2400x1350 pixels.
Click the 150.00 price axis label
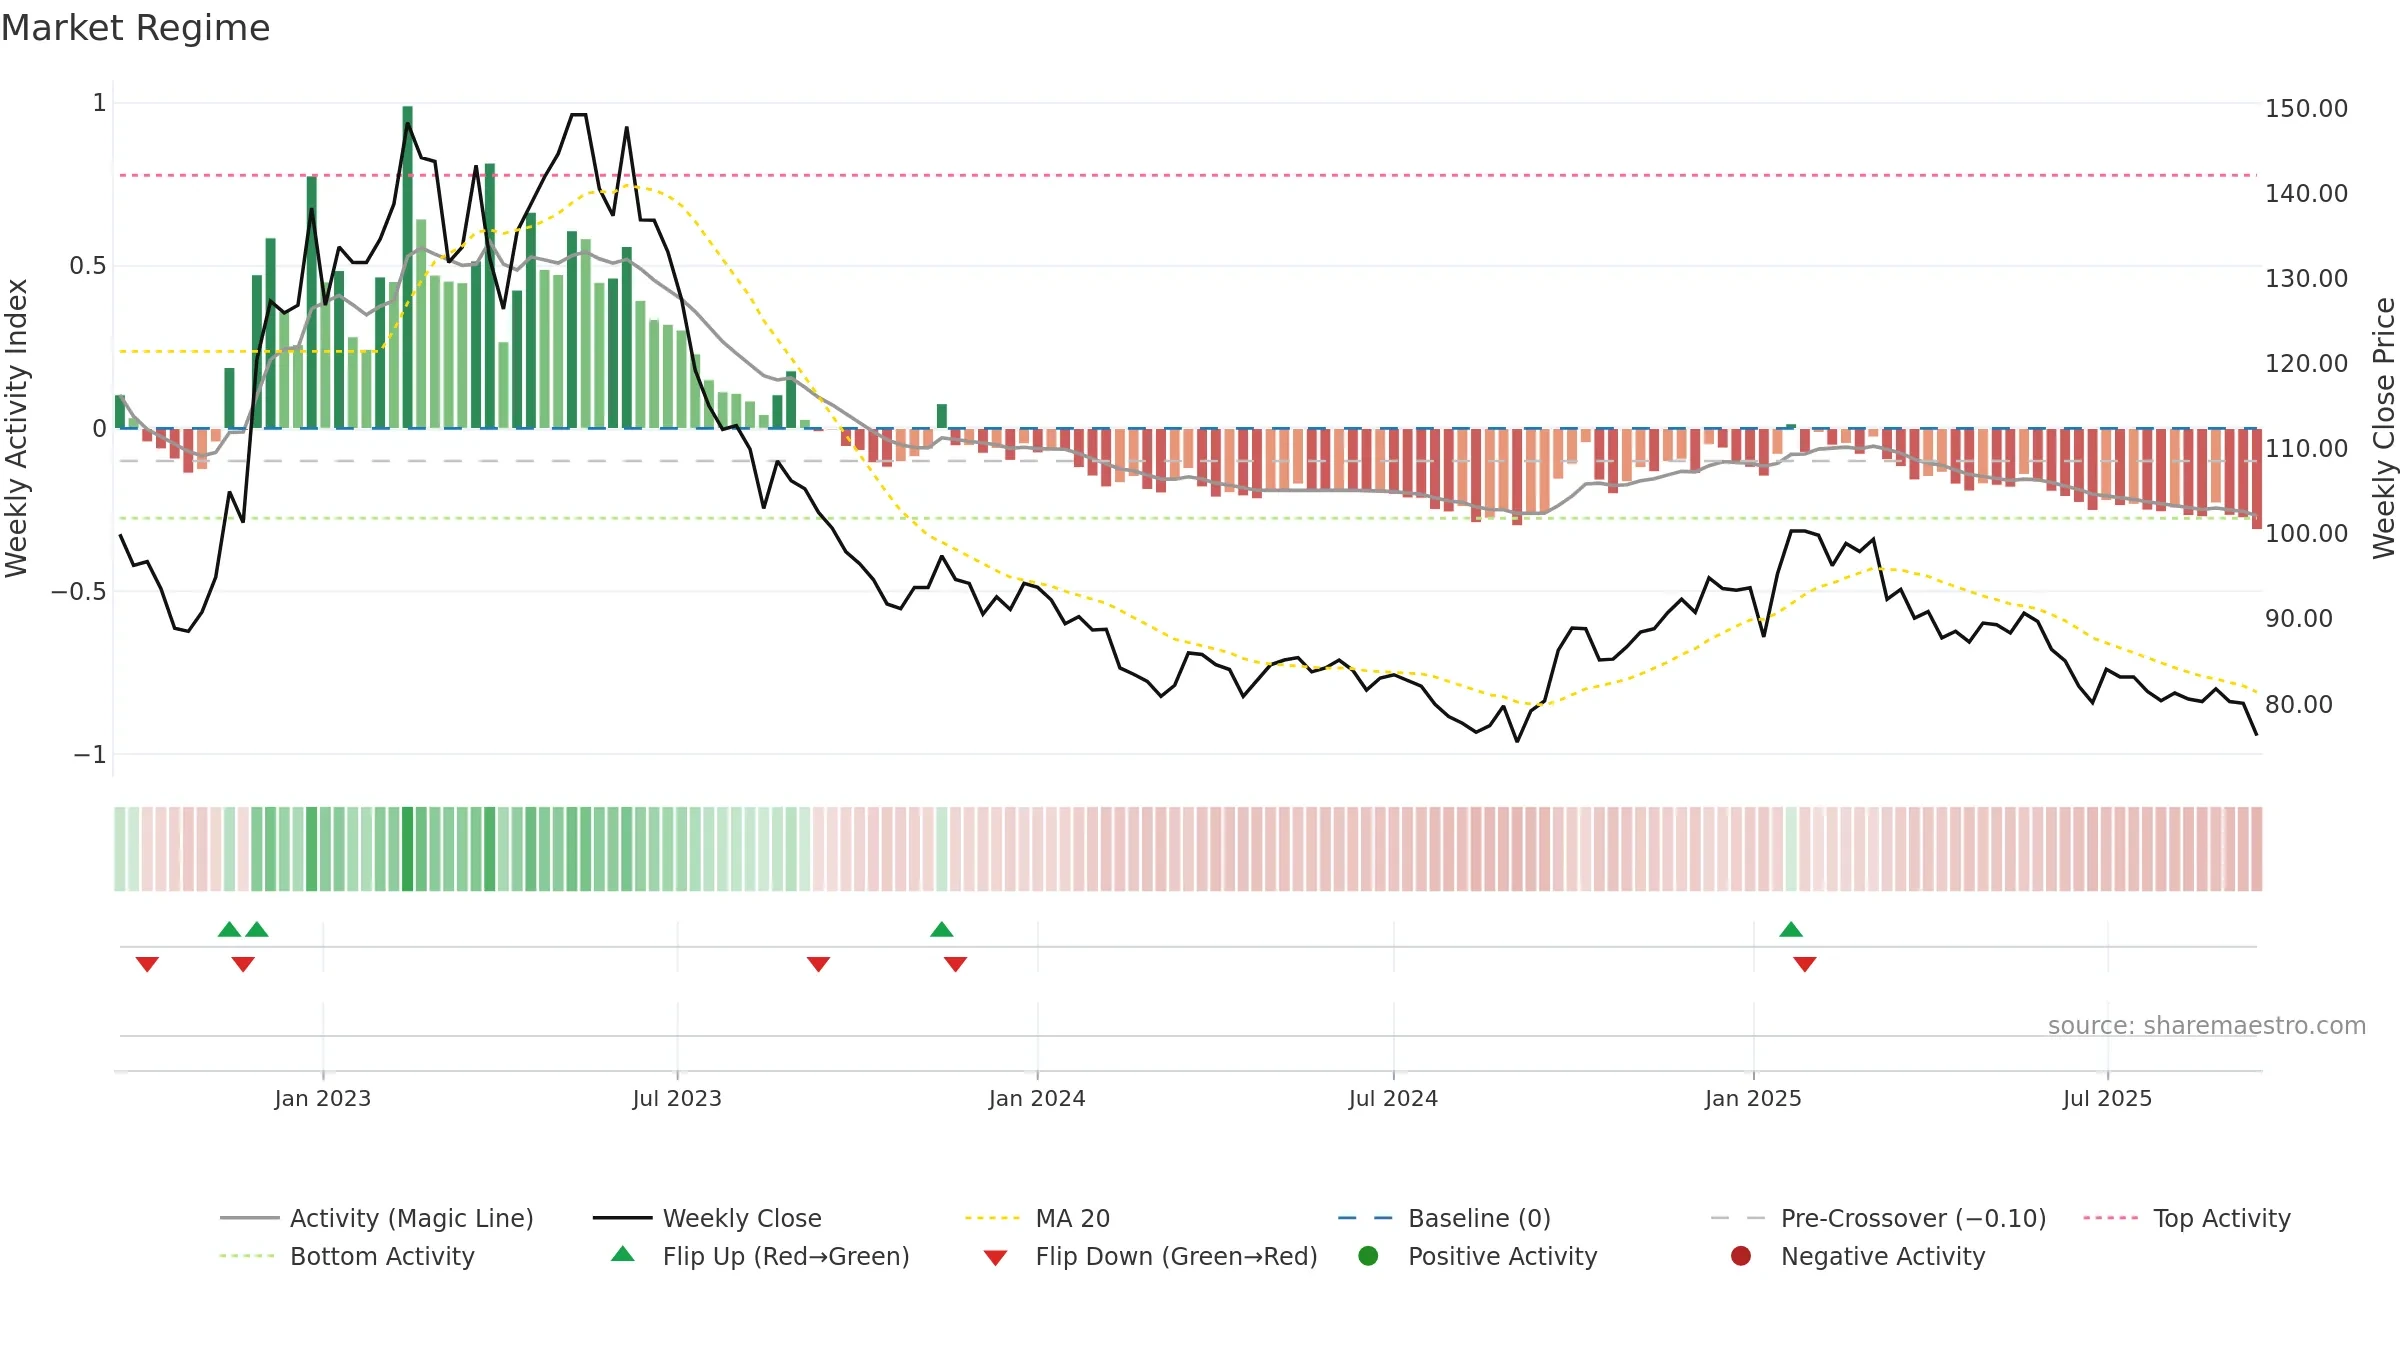(2306, 108)
